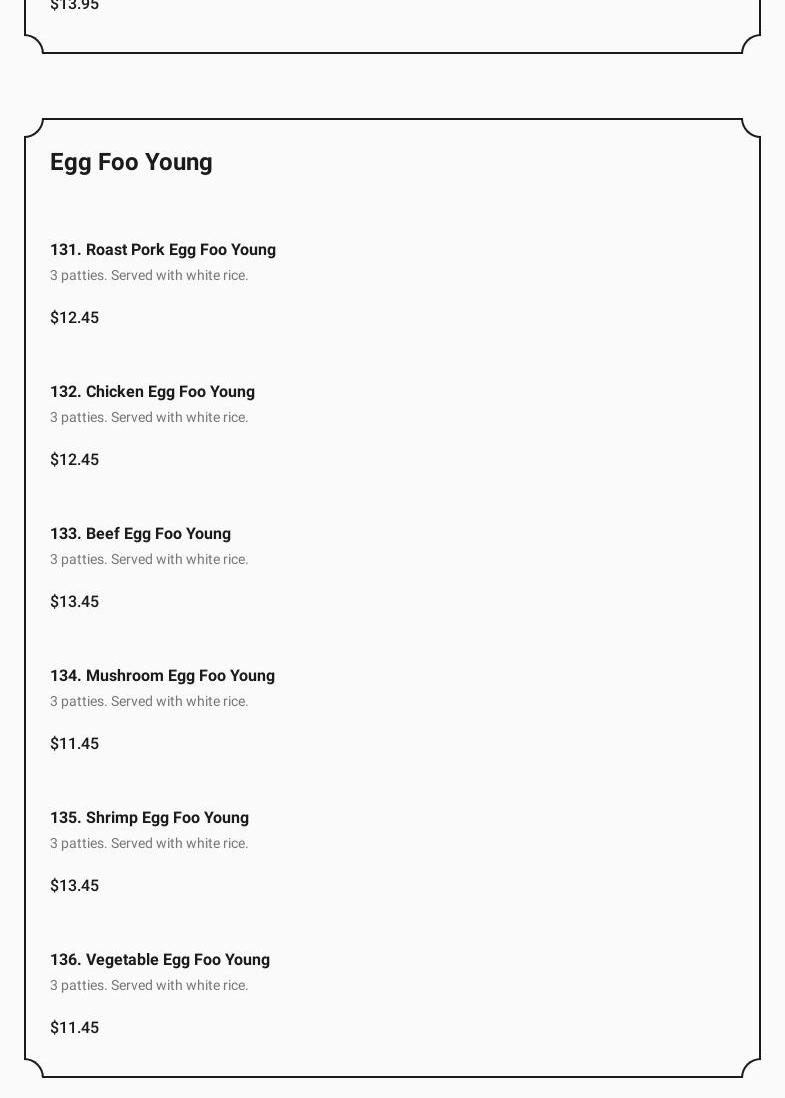
Task: Click the description under Chicken Egg Foo Young
Action: [x=149, y=418]
